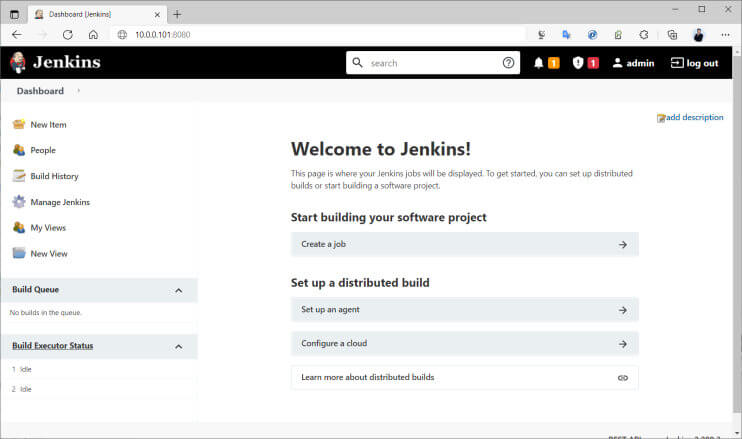
Task: Open the notifications bell icon
Action: click(539, 63)
